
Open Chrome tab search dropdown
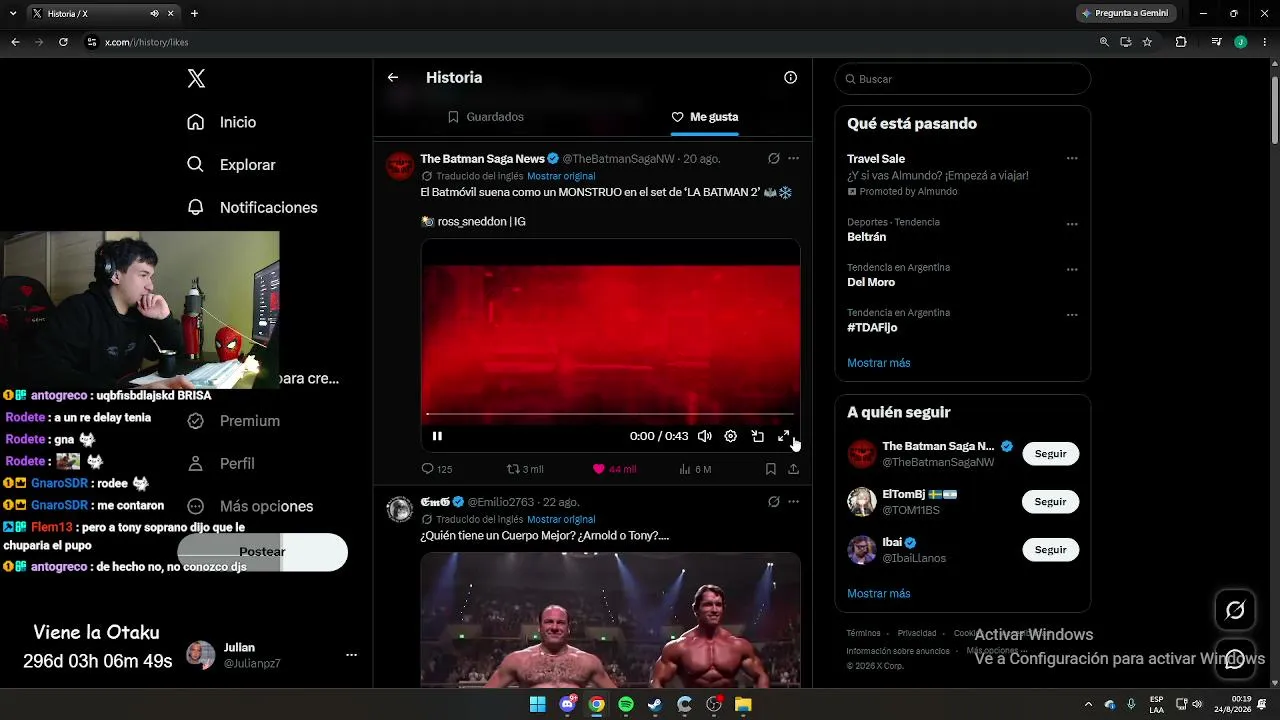(13, 14)
